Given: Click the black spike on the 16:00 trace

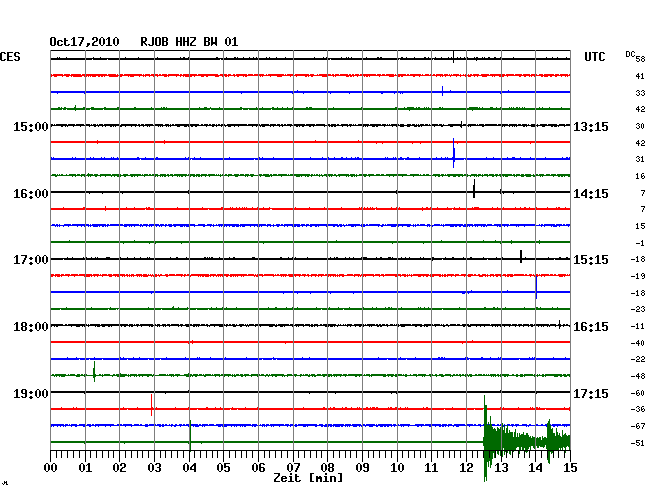Looking at the screenshot, I should click(x=474, y=189).
